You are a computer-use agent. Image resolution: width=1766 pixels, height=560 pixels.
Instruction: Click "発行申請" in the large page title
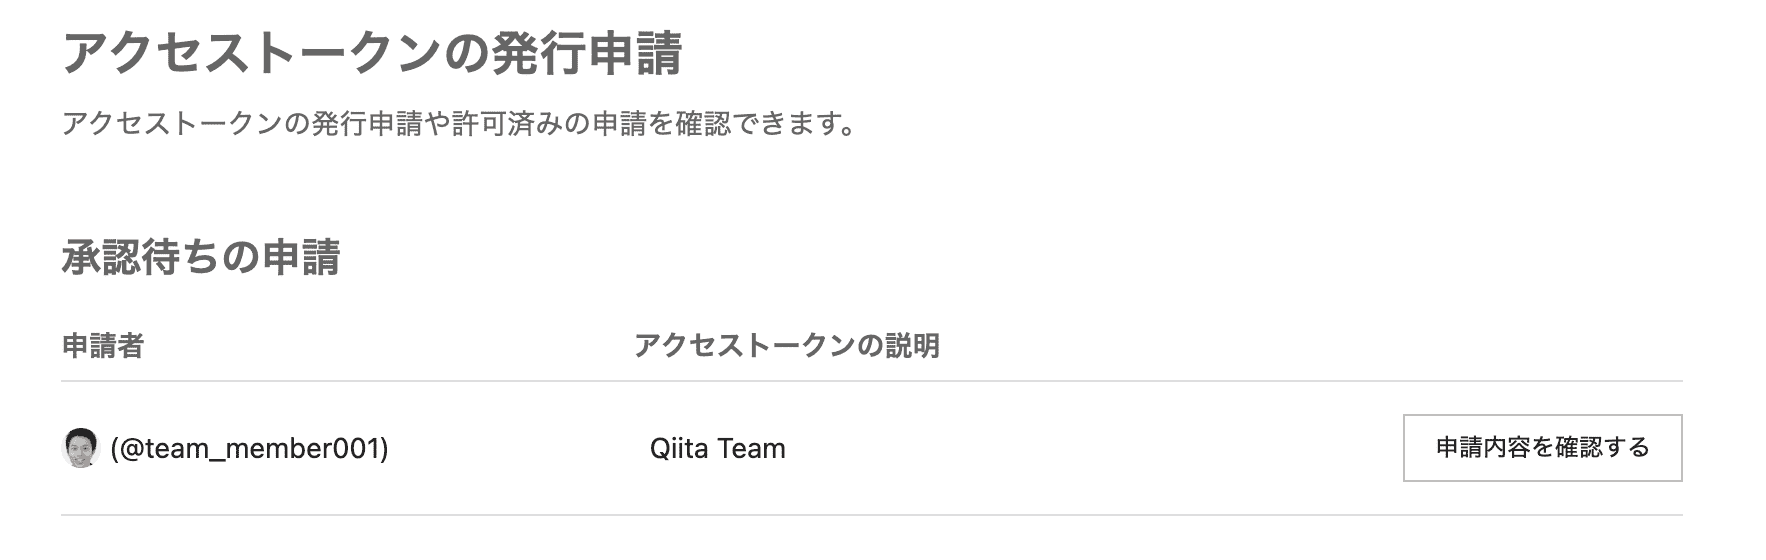click(x=587, y=54)
